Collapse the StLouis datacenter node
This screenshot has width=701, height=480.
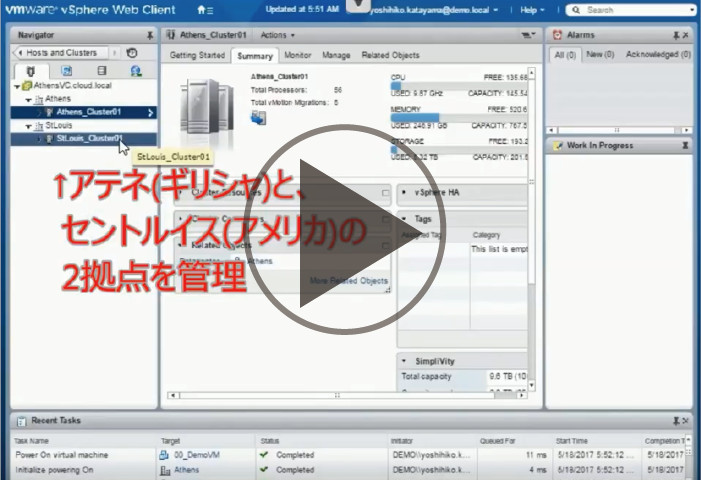[x=28, y=126]
